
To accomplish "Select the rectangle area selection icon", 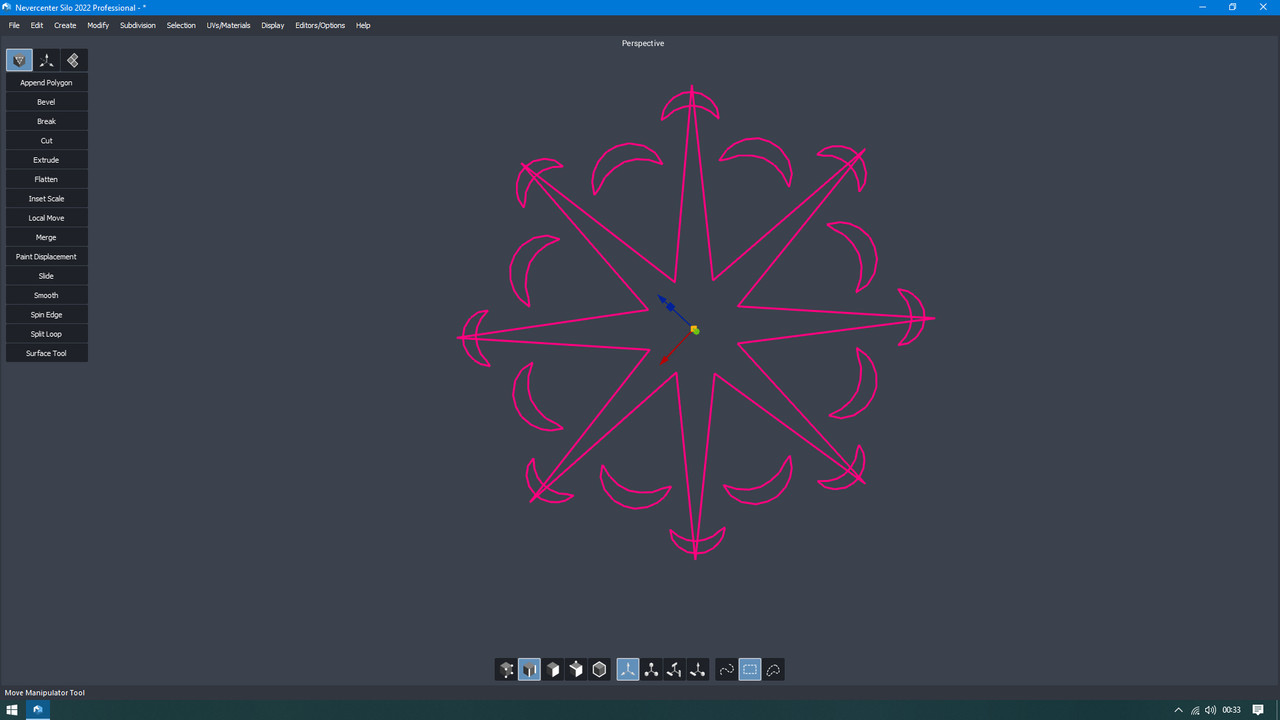I will (750, 670).
